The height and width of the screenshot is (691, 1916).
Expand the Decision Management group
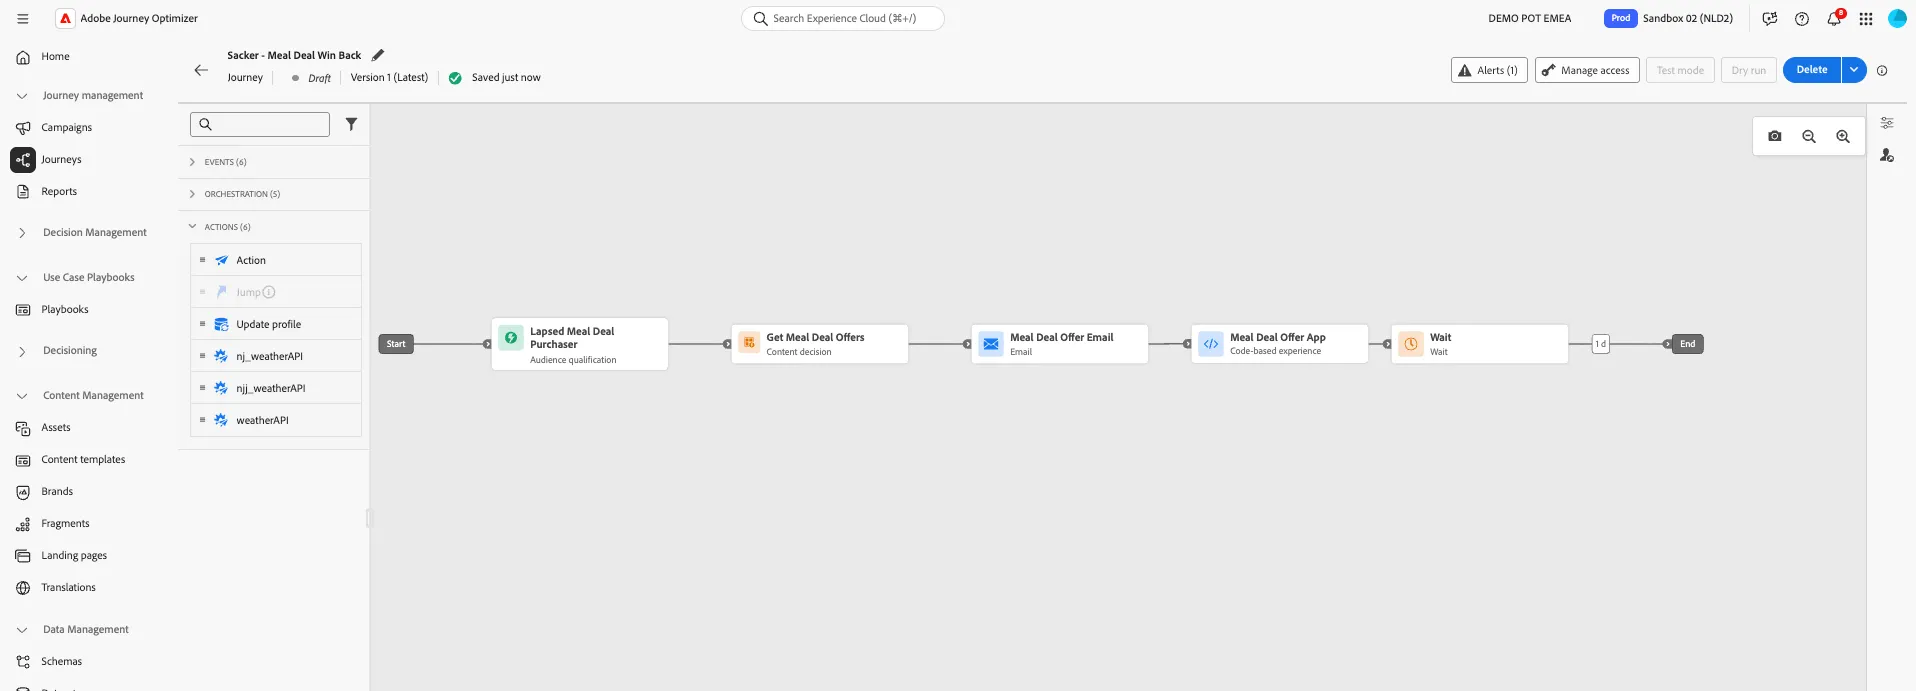(22, 233)
